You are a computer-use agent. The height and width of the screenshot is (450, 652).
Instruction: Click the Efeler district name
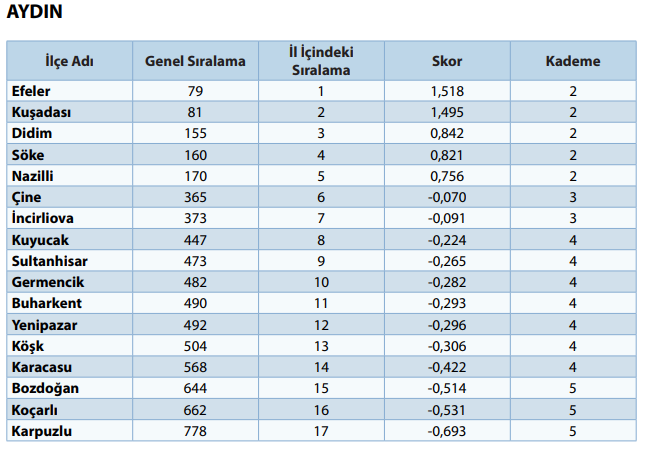(x=31, y=91)
